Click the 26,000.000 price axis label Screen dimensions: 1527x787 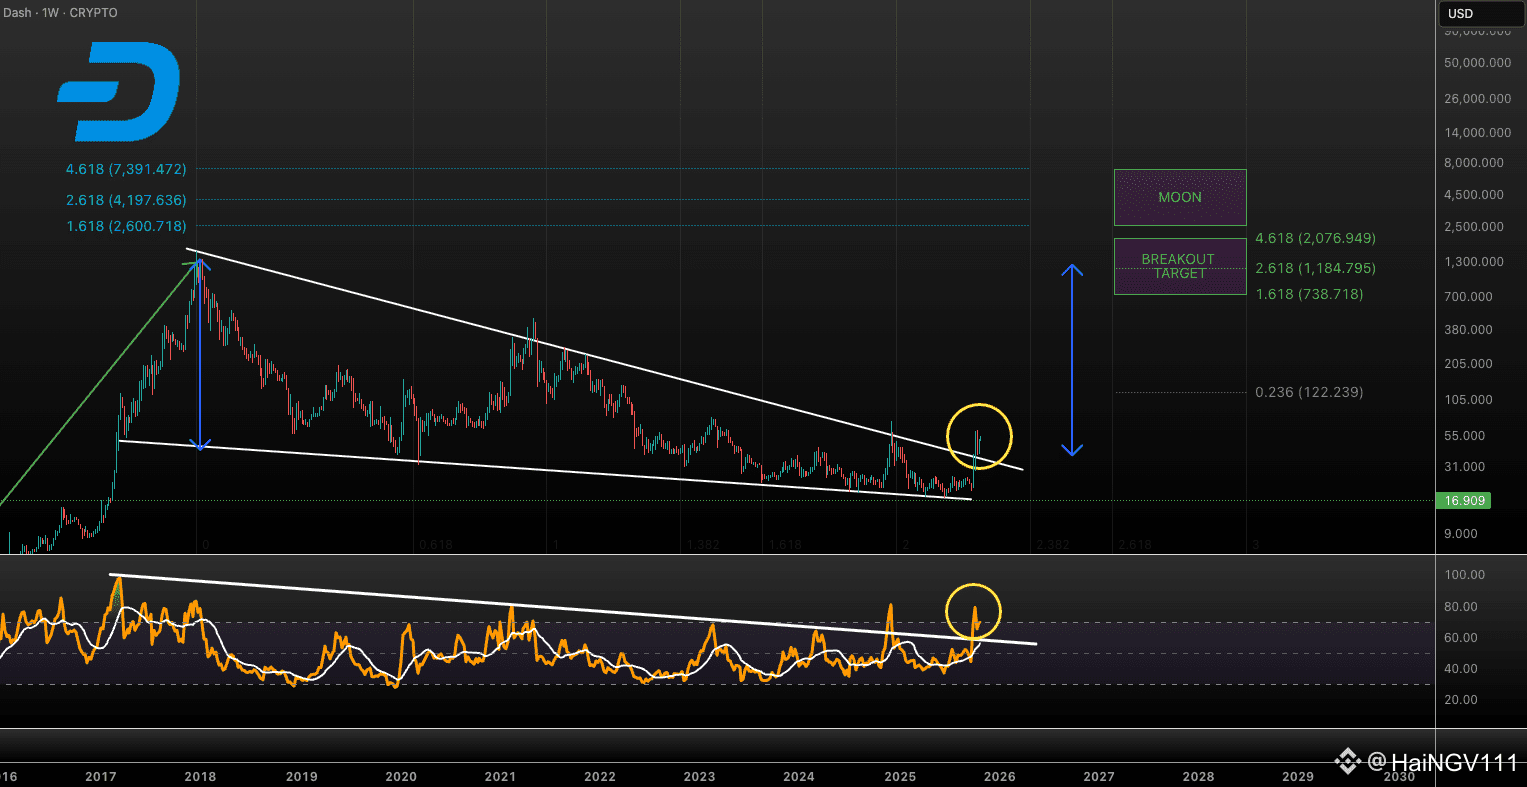coord(1476,99)
